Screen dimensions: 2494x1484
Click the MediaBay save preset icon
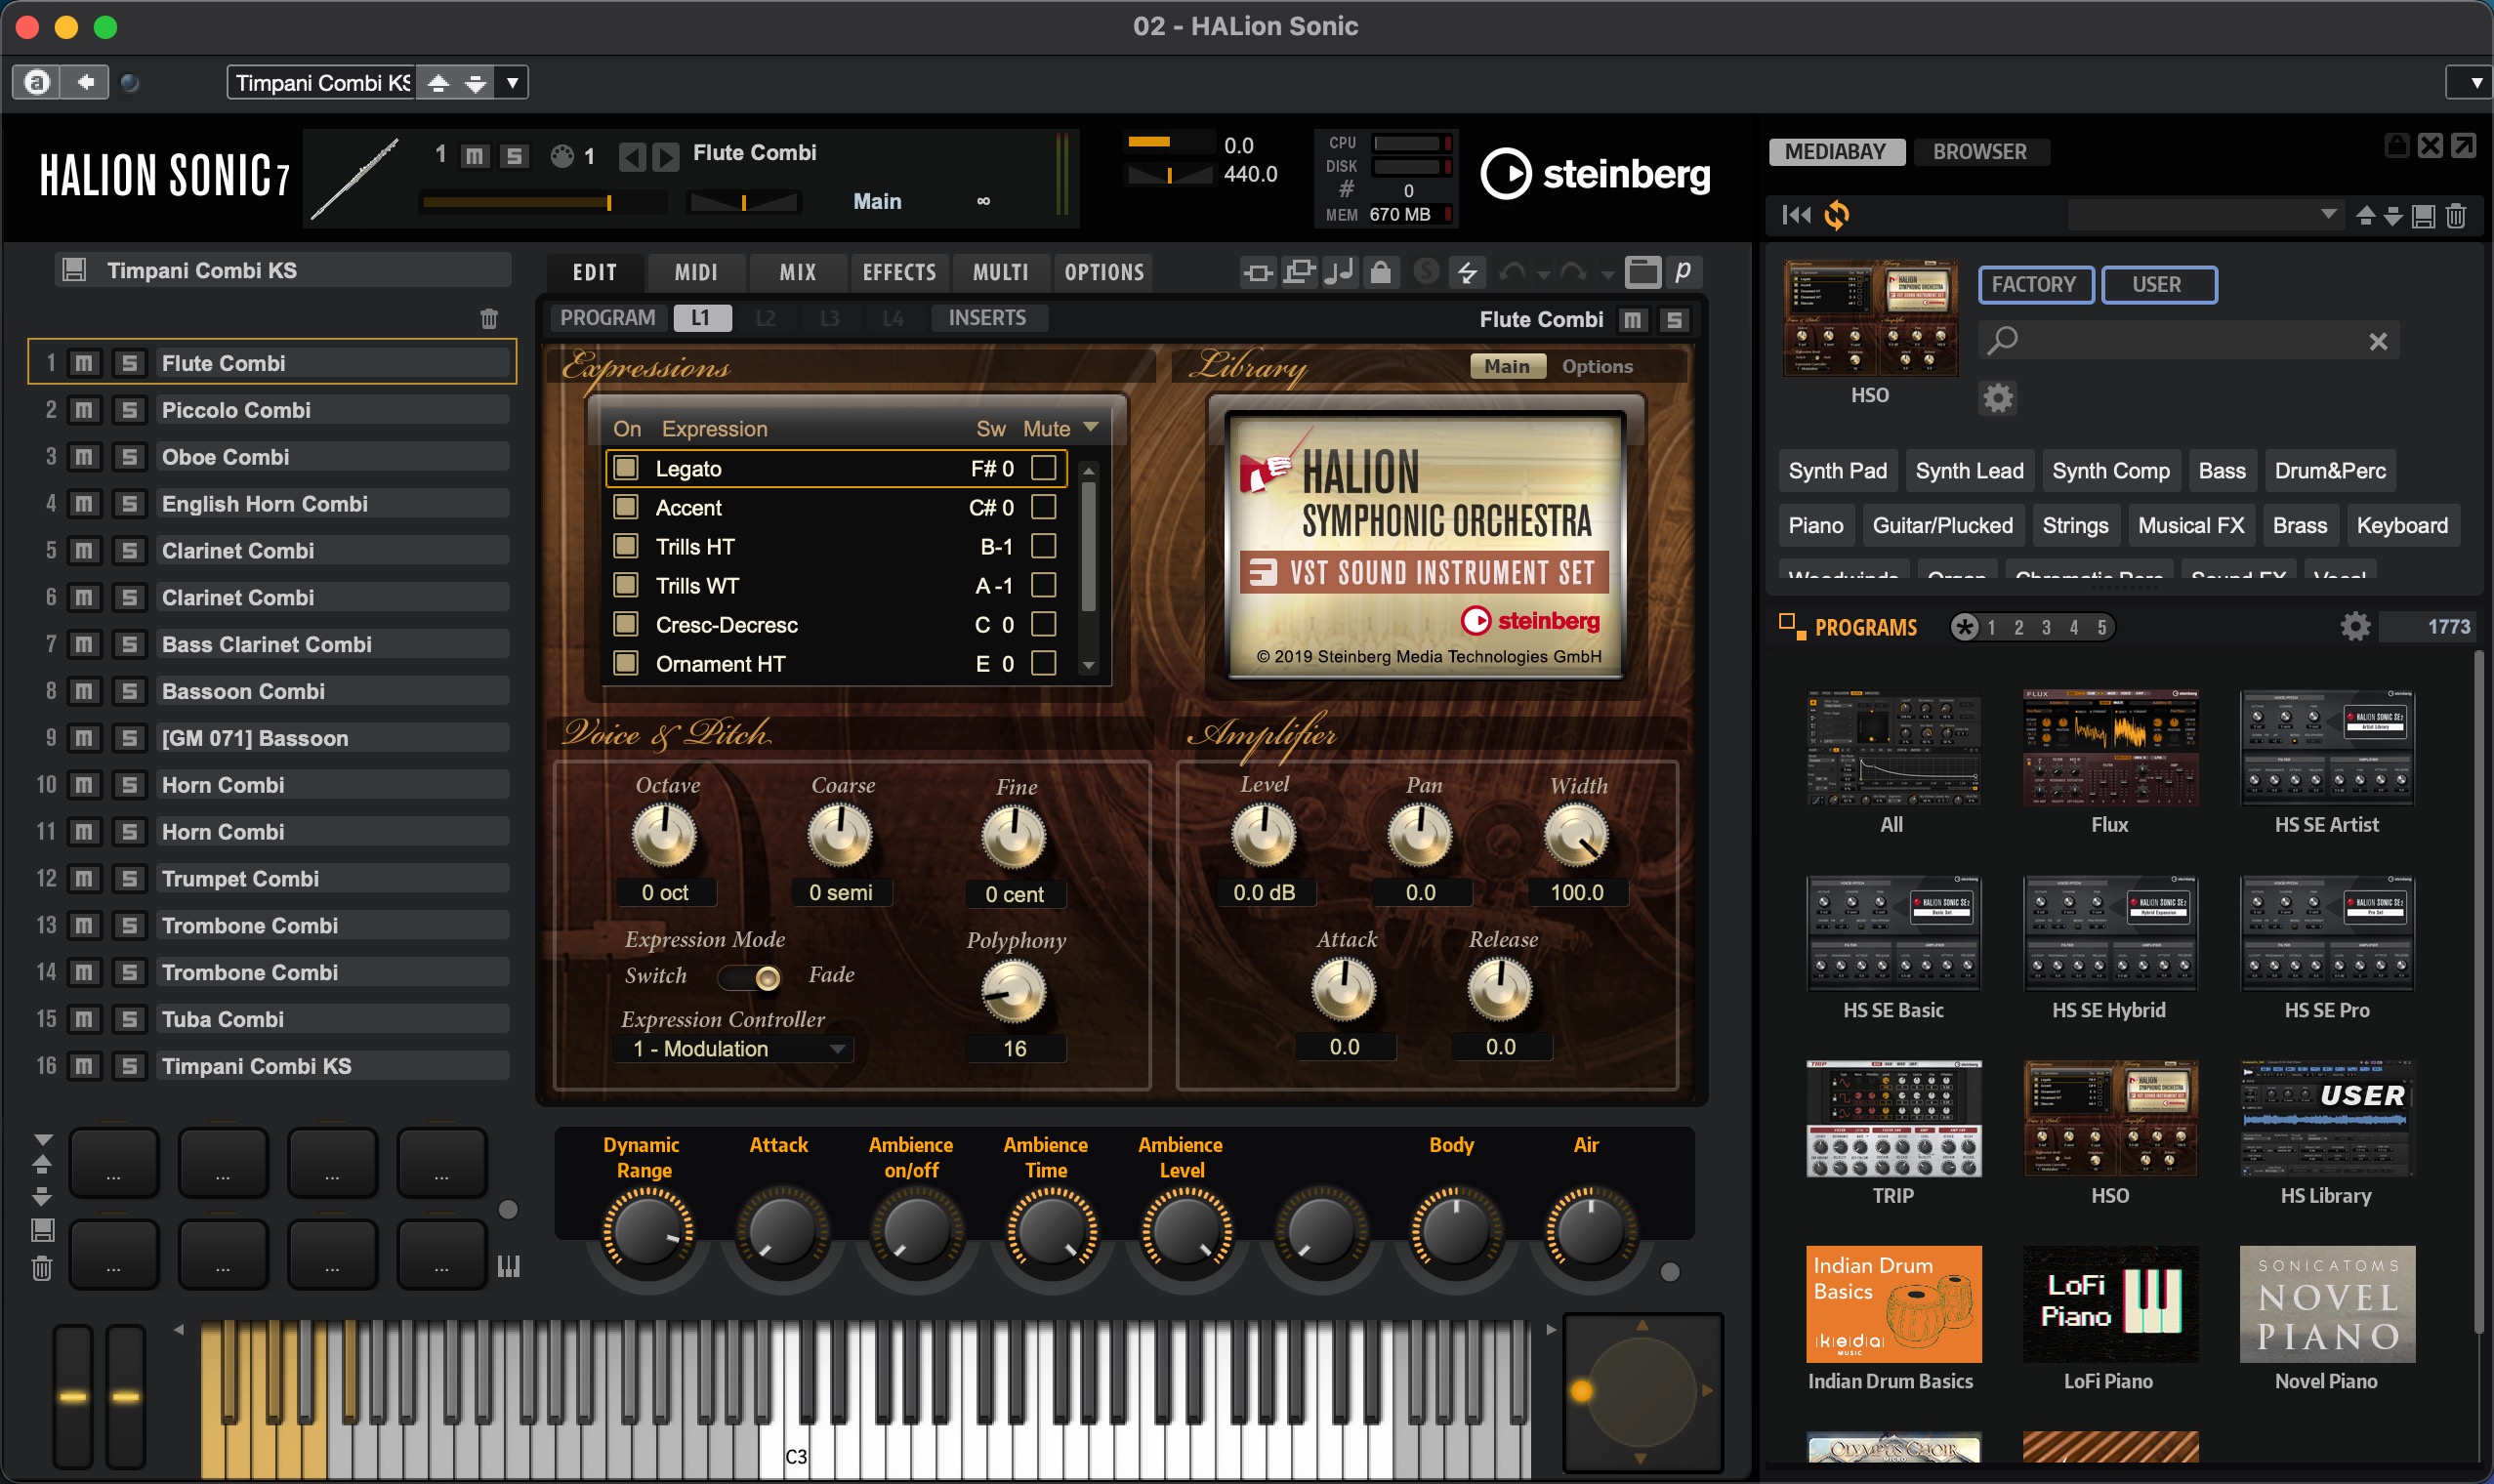2423,215
